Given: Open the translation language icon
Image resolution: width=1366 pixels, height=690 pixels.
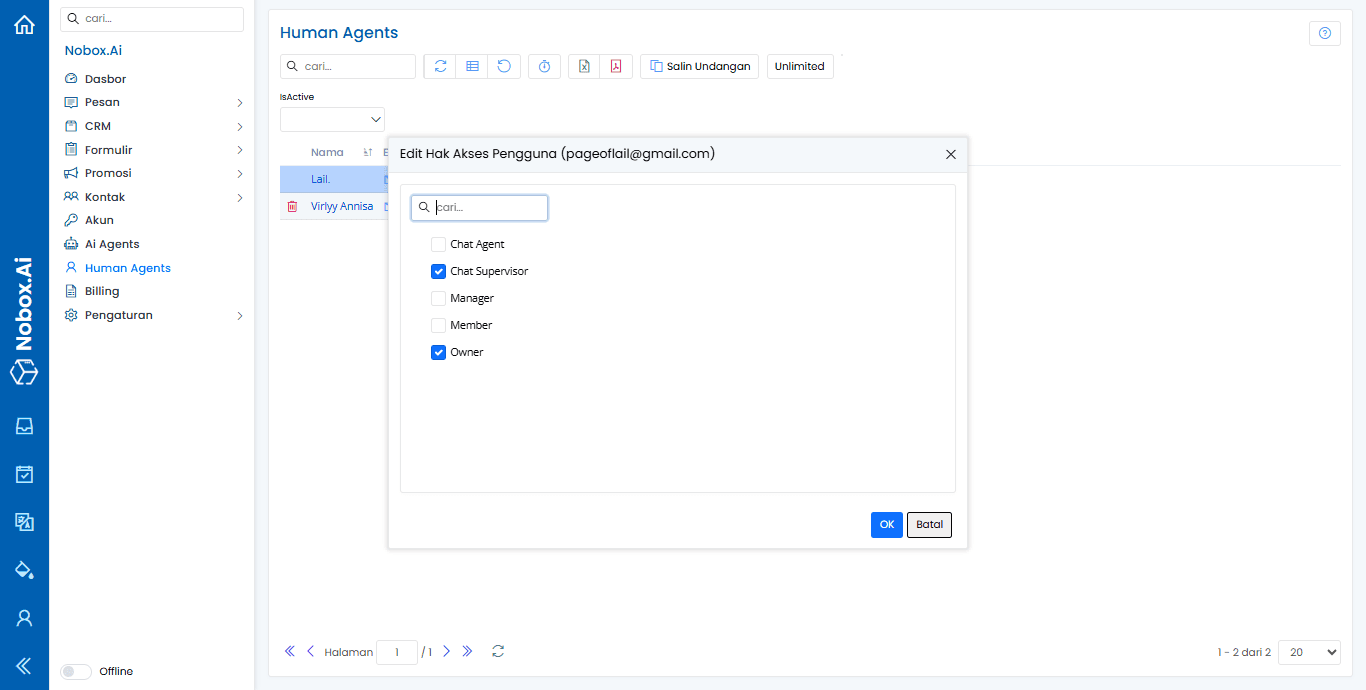Looking at the screenshot, I should [24, 522].
